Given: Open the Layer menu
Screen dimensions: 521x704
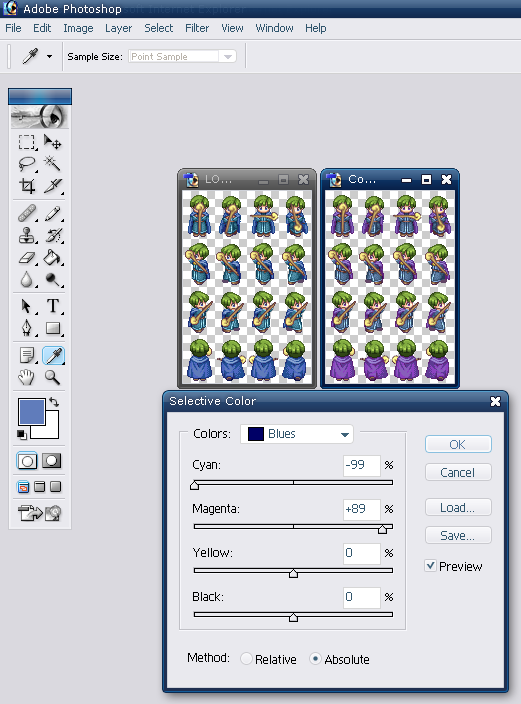Looking at the screenshot, I should click(119, 28).
